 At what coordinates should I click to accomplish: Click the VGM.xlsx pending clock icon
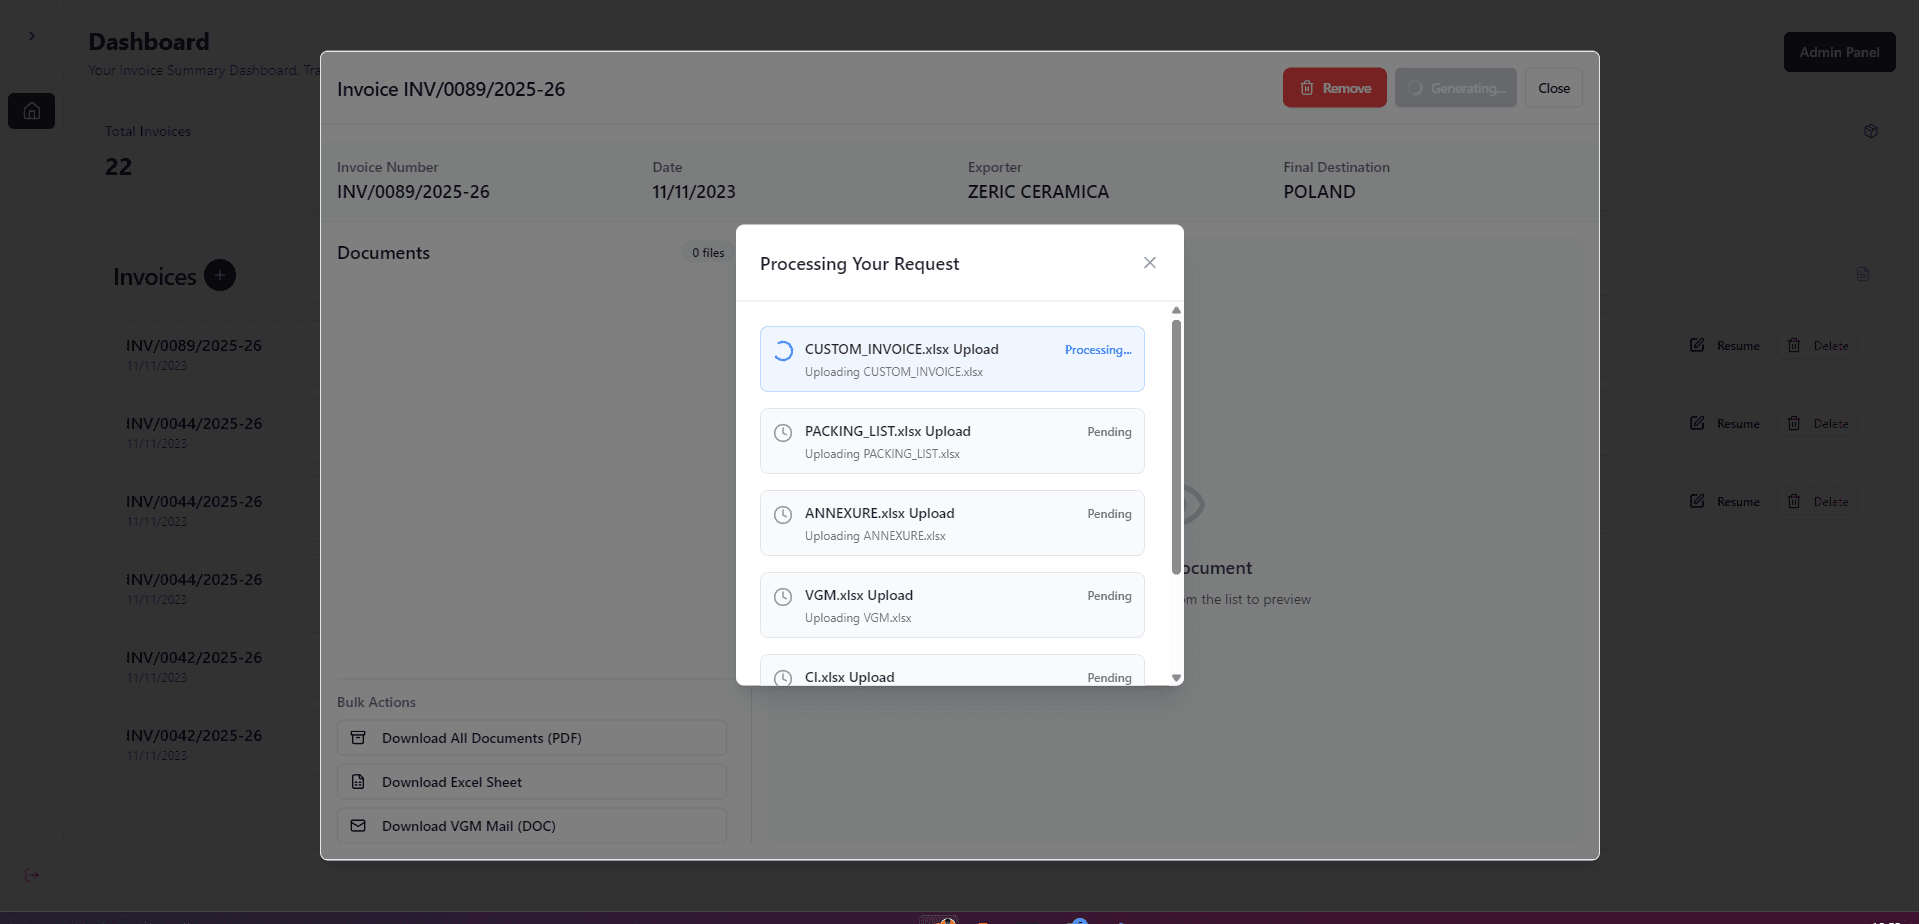tap(783, 597)
